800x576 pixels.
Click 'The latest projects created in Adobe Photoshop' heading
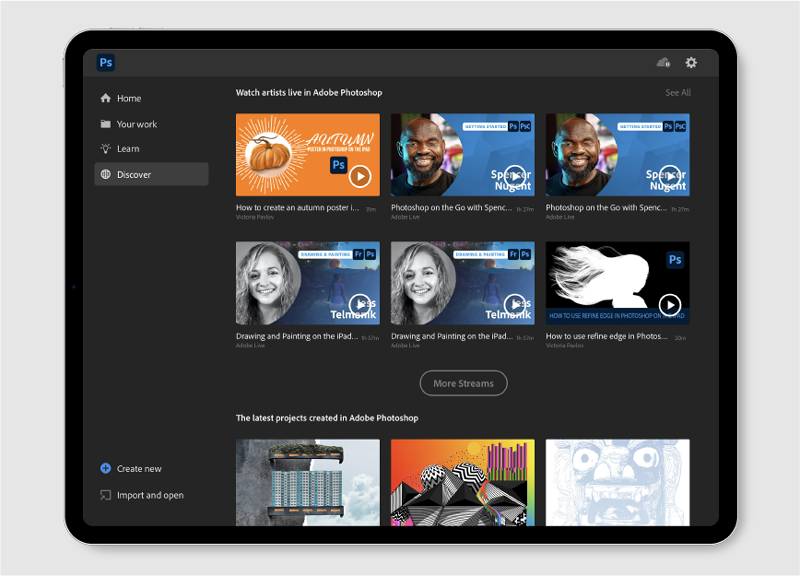coord(327,418)
